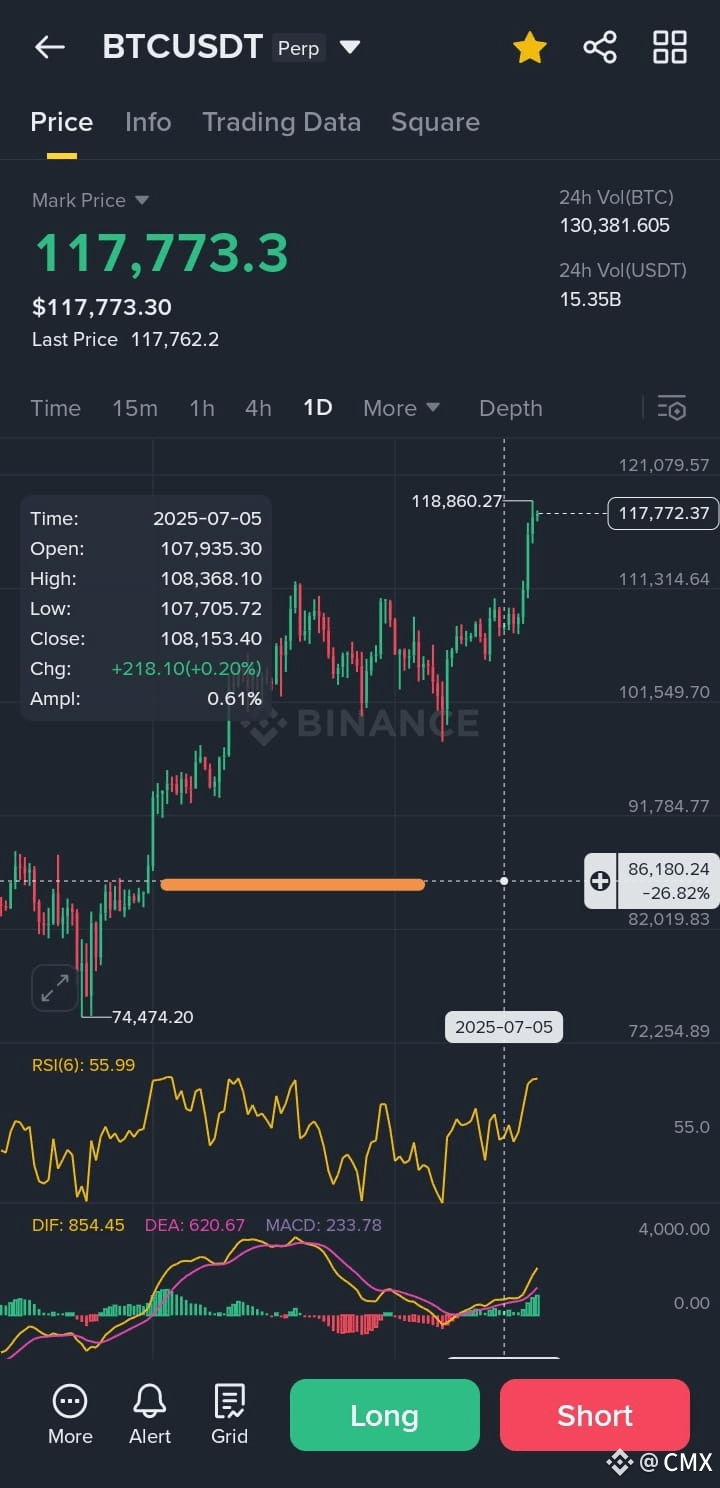
Task: Tap the 74,474.20 low price label
Action: 153,1017
